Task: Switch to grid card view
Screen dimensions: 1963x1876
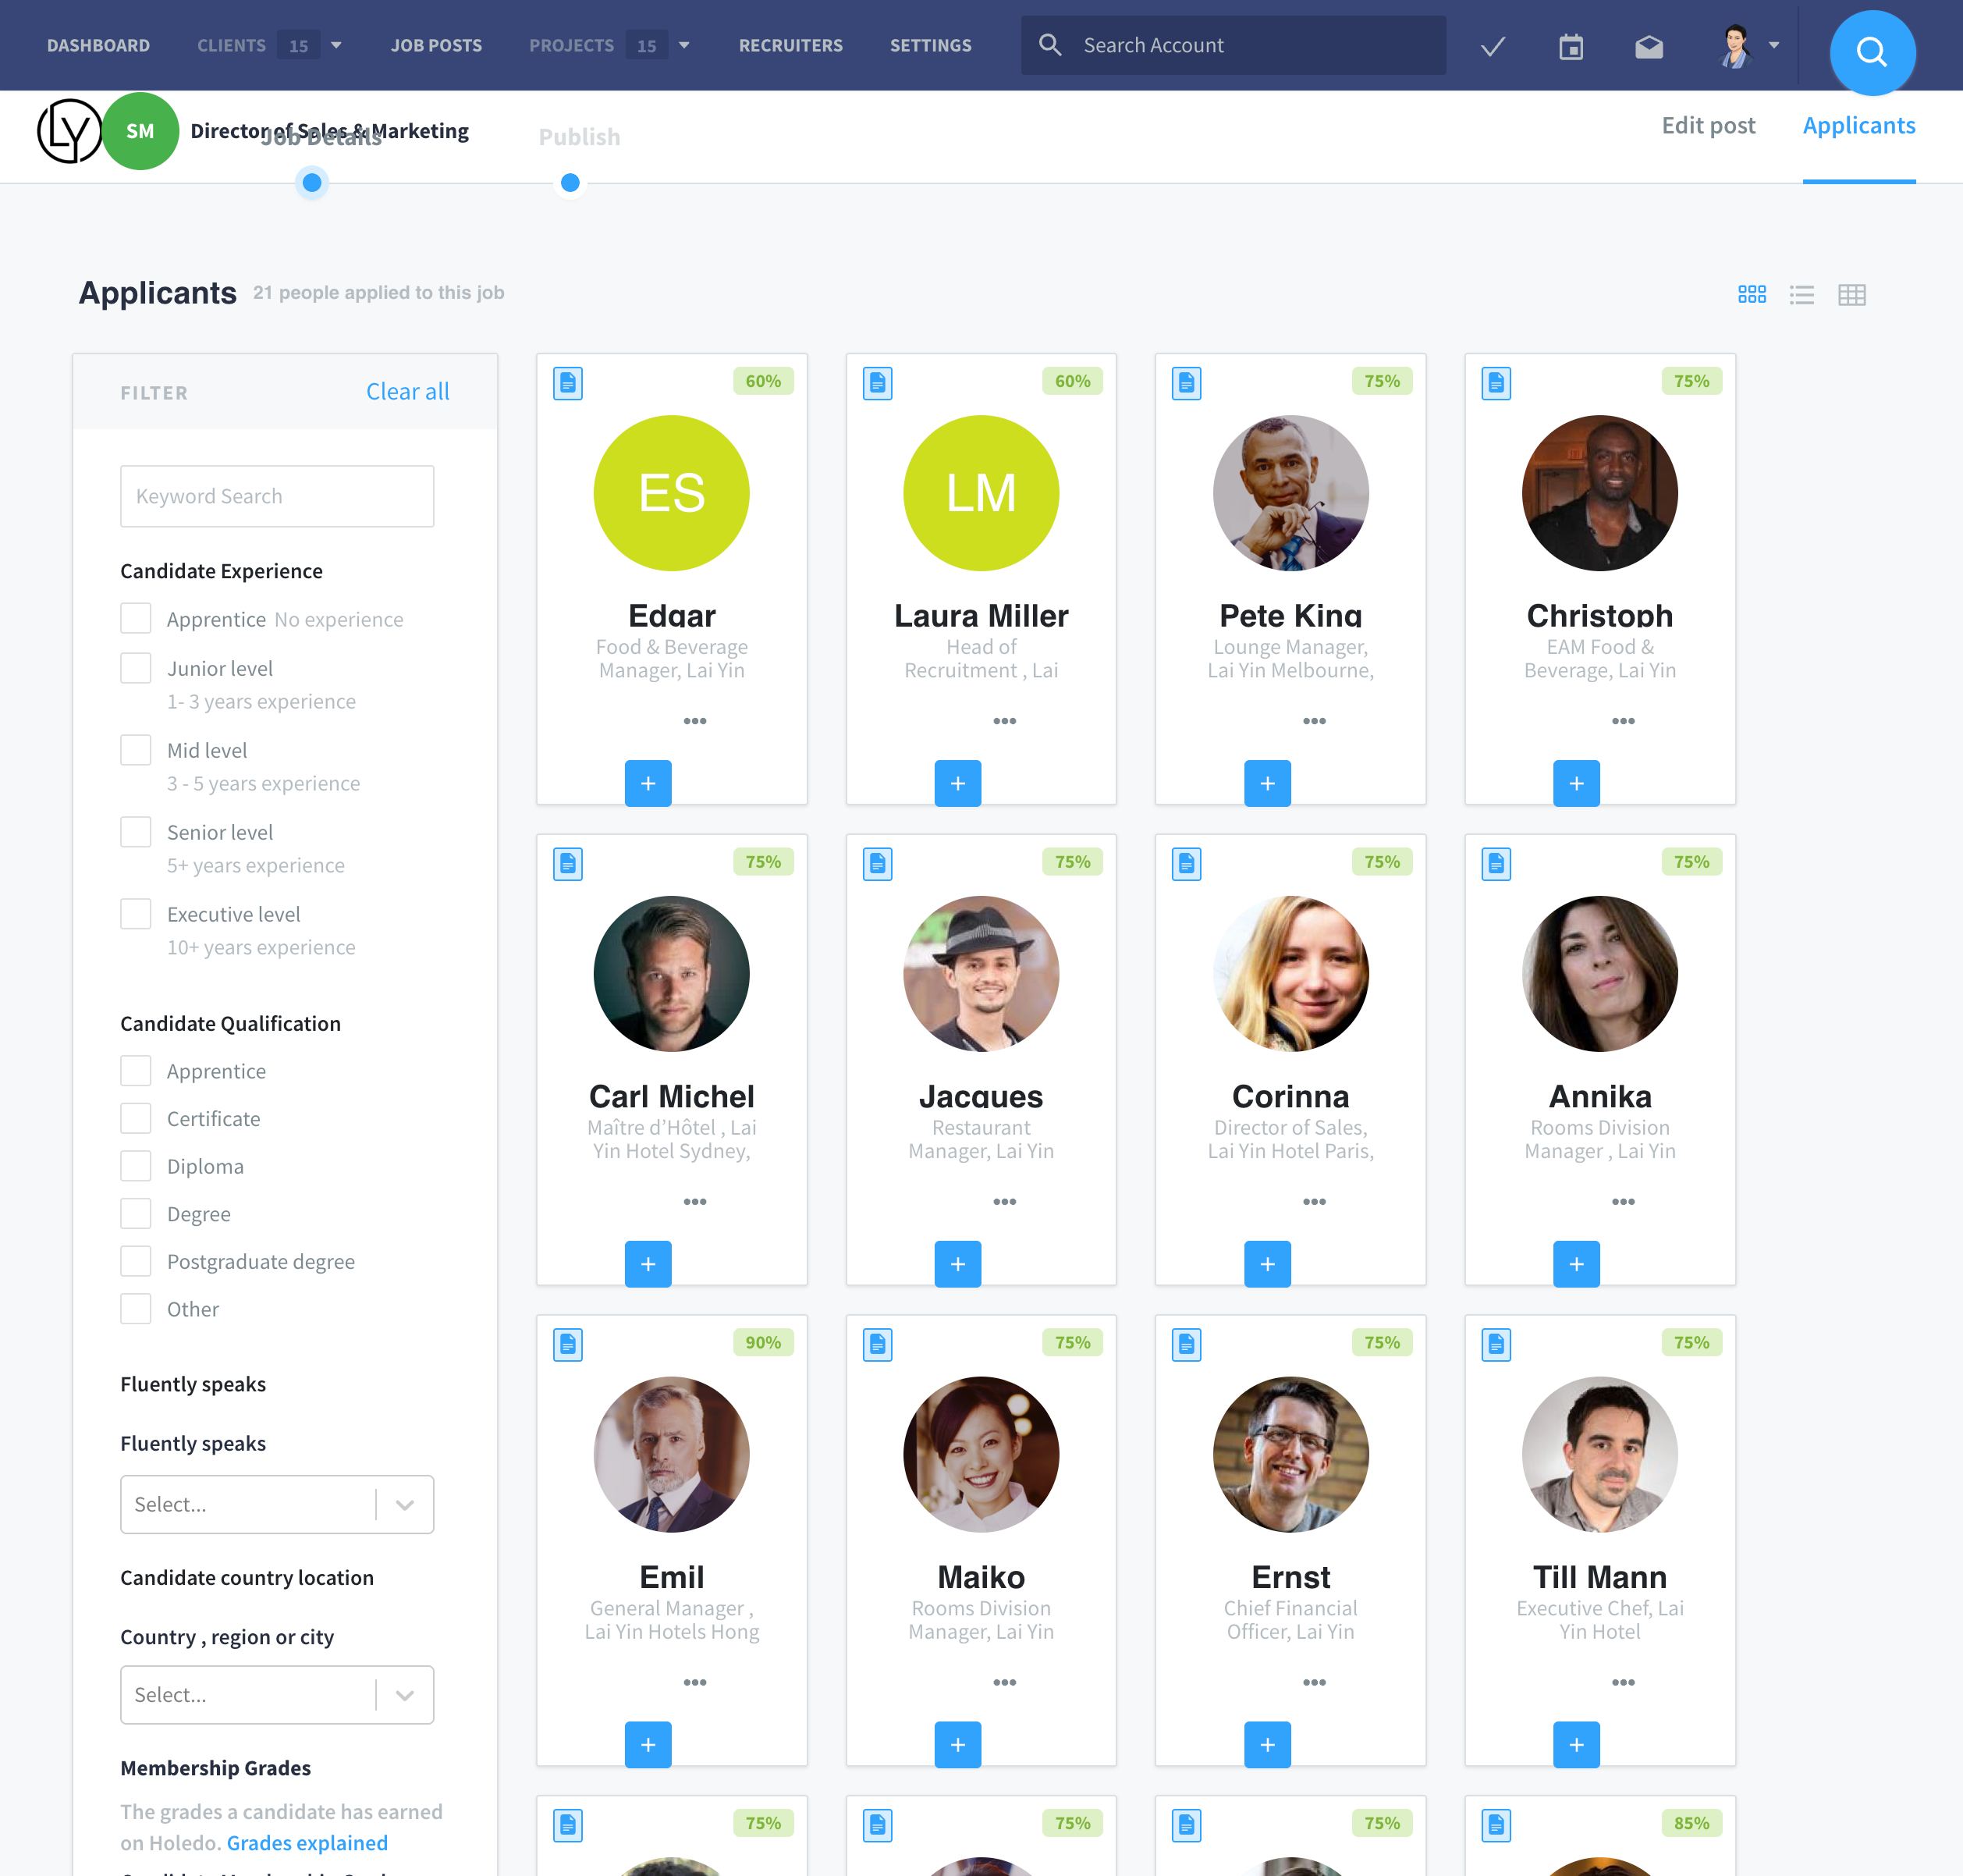Action: (x=1751, y=294)
